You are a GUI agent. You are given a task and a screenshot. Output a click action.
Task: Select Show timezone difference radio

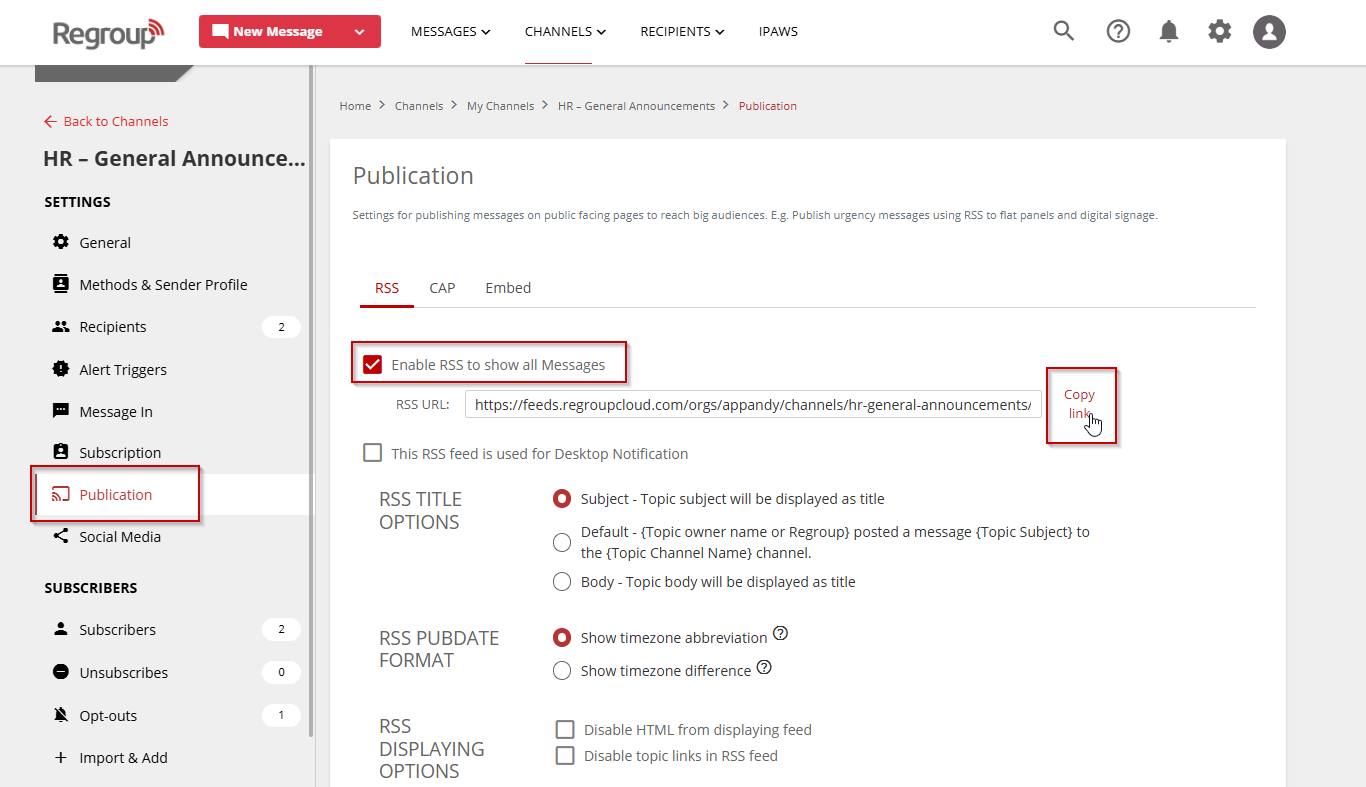coord(563,670)
